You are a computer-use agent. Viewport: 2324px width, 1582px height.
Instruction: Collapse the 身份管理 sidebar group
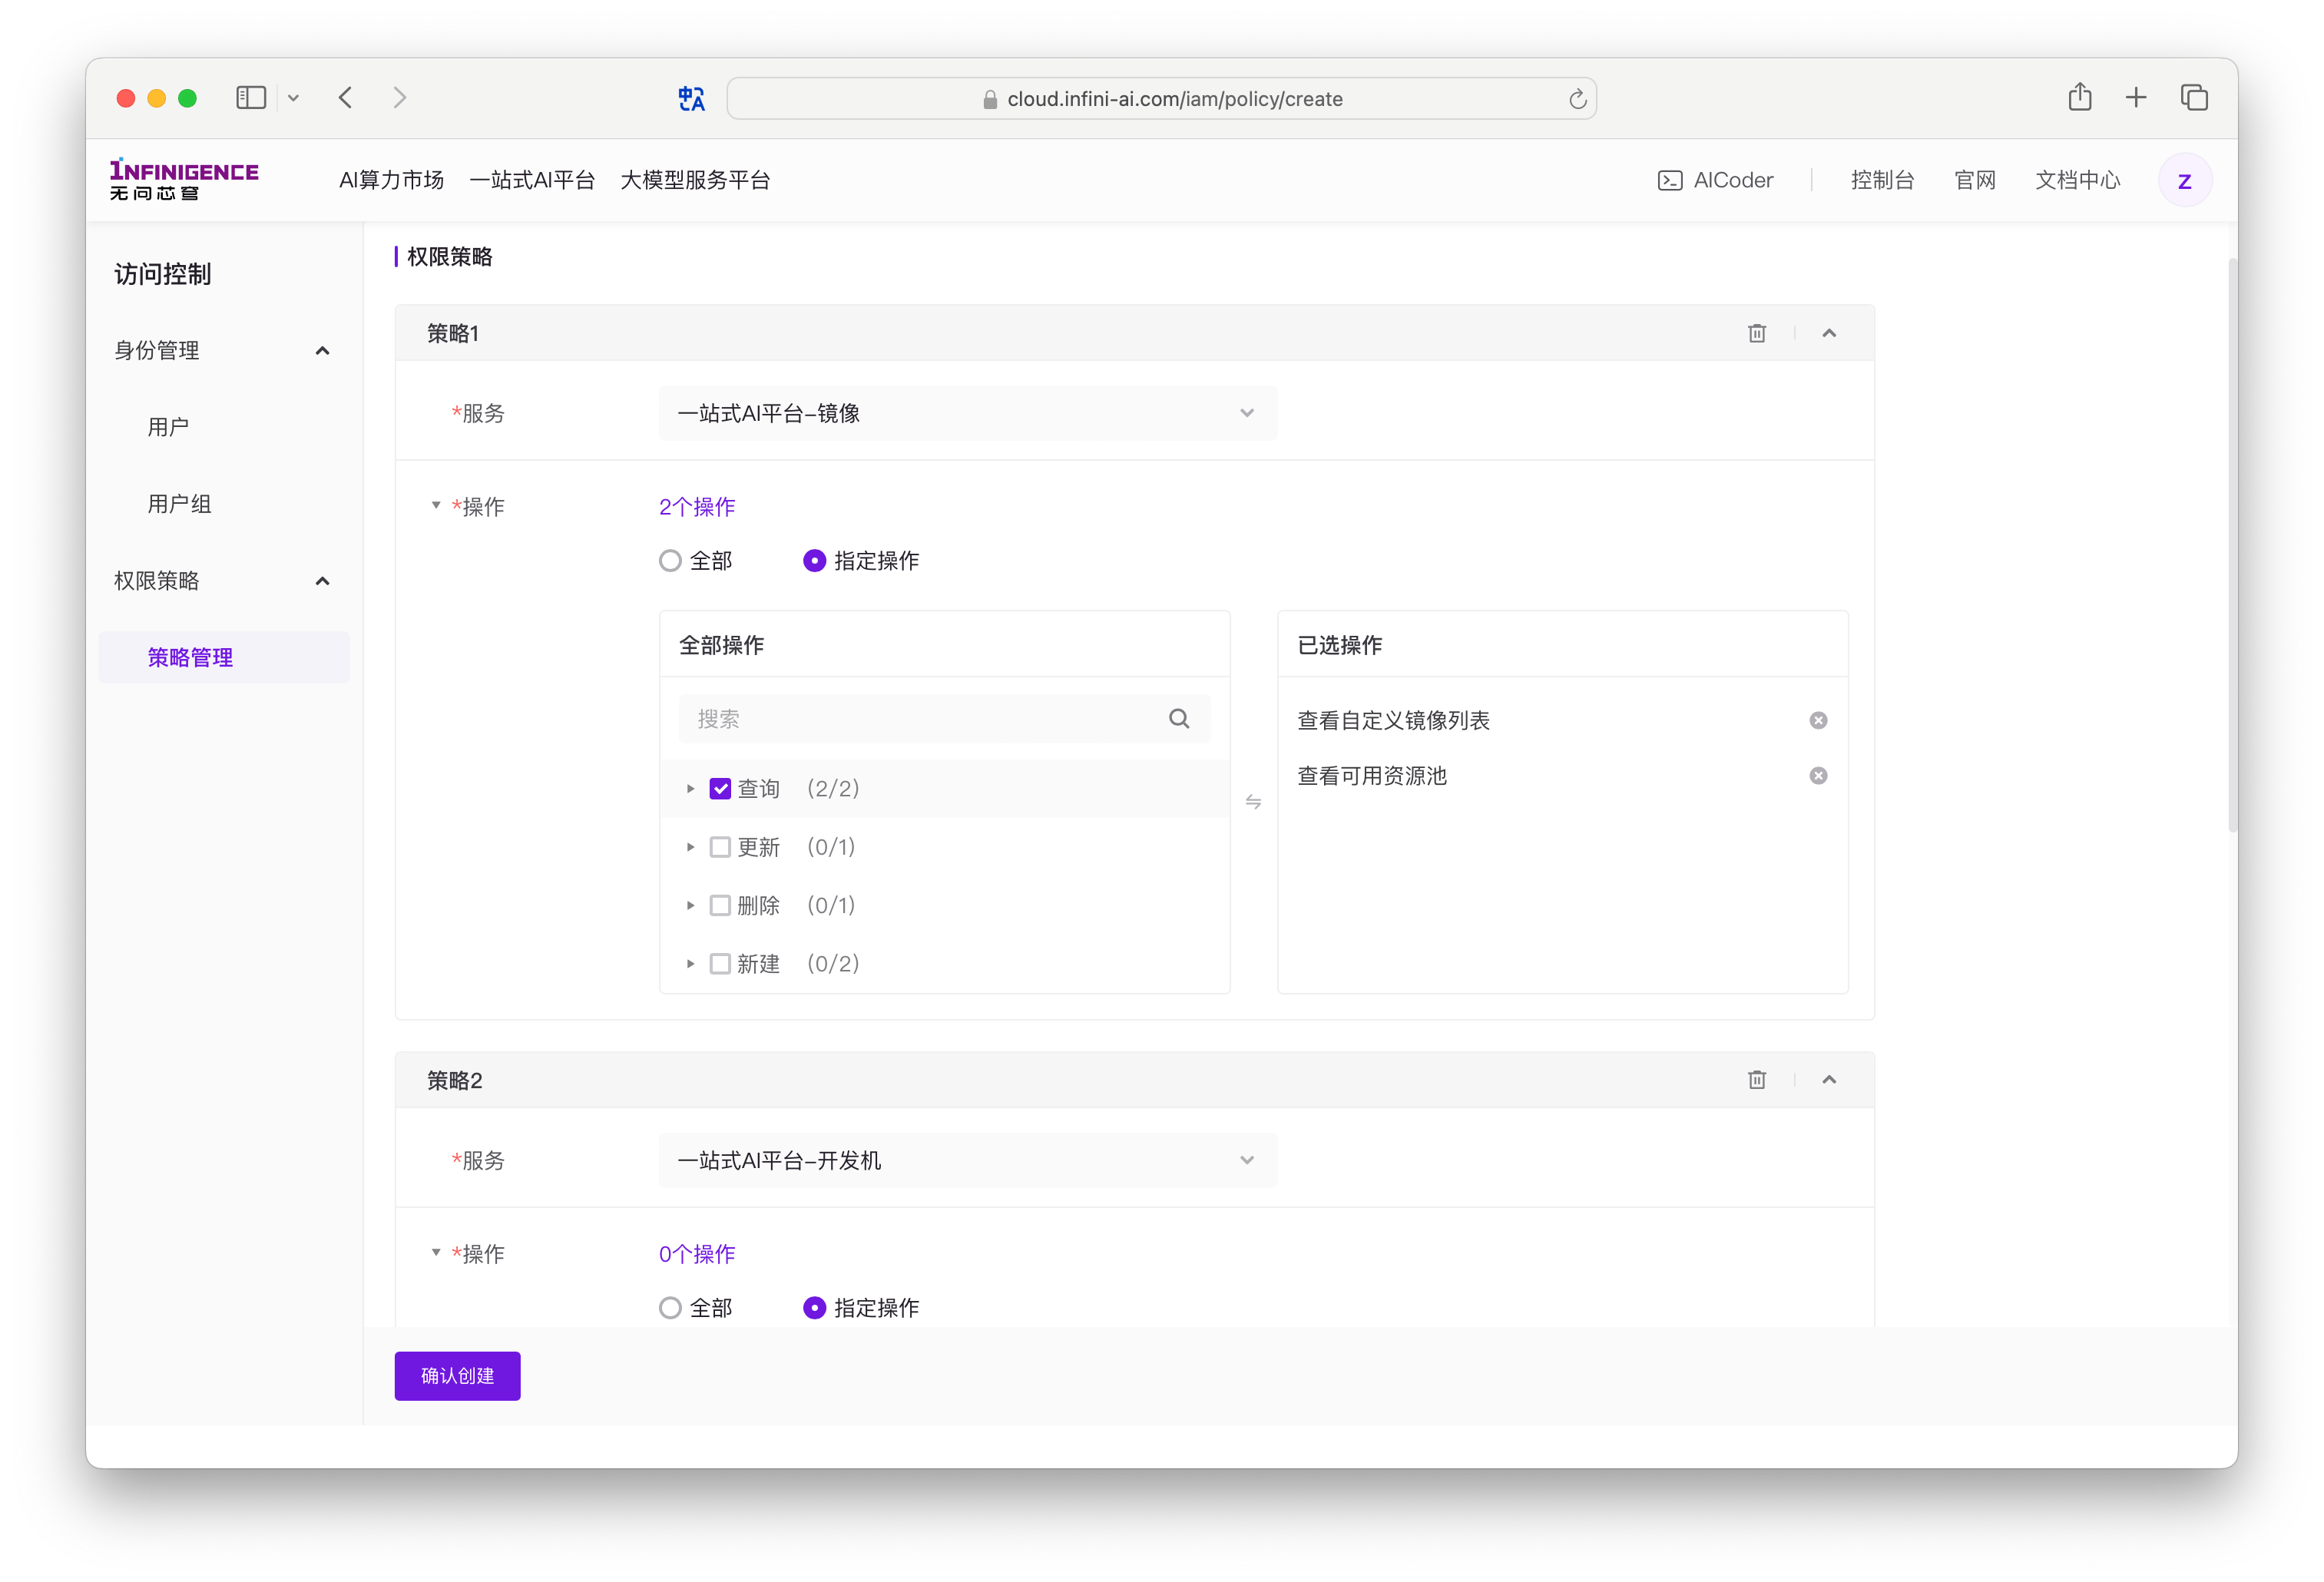322,351
